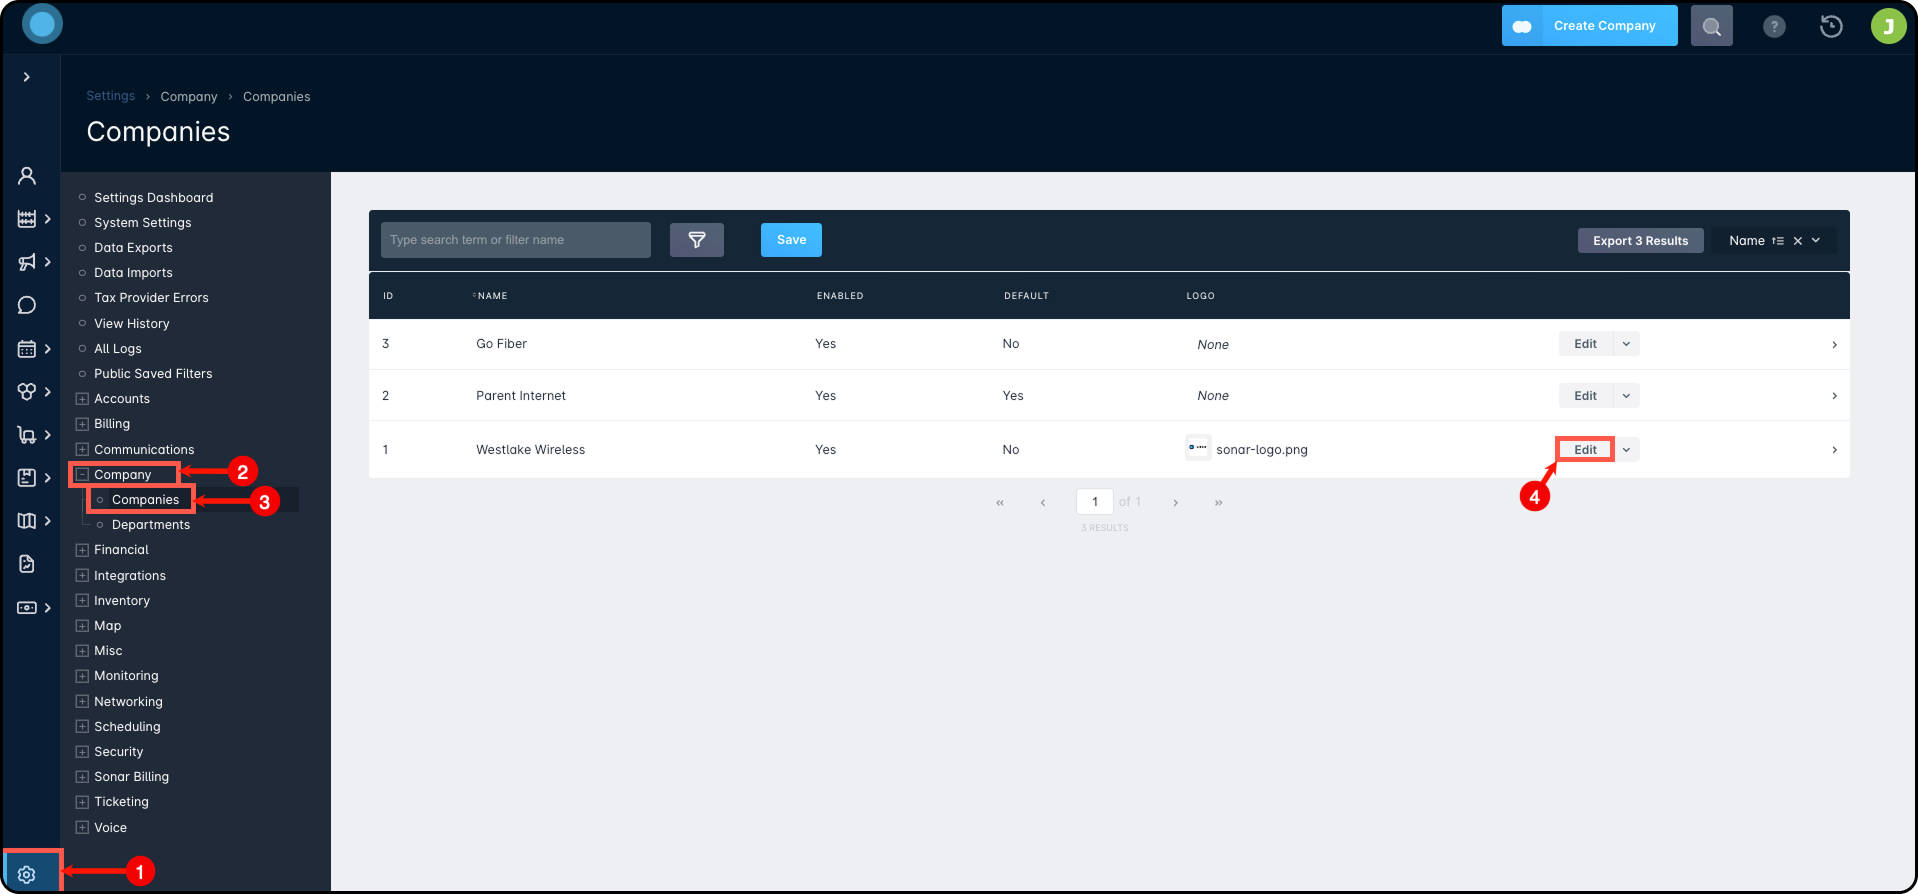Open Tax Provider Errors in the tree
This screenshot has width=1918, height=894.
151,298
